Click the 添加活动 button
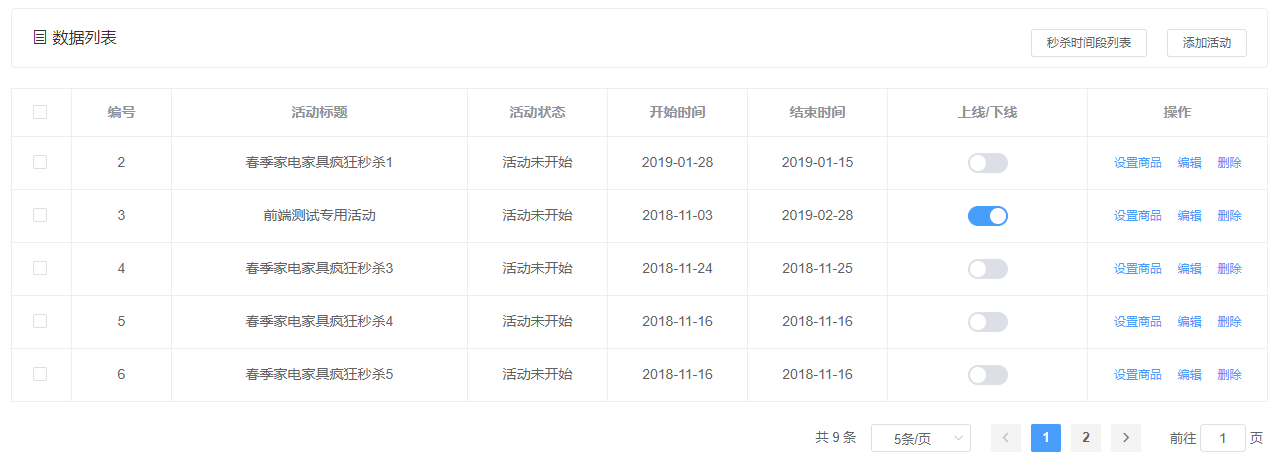 1206,43
